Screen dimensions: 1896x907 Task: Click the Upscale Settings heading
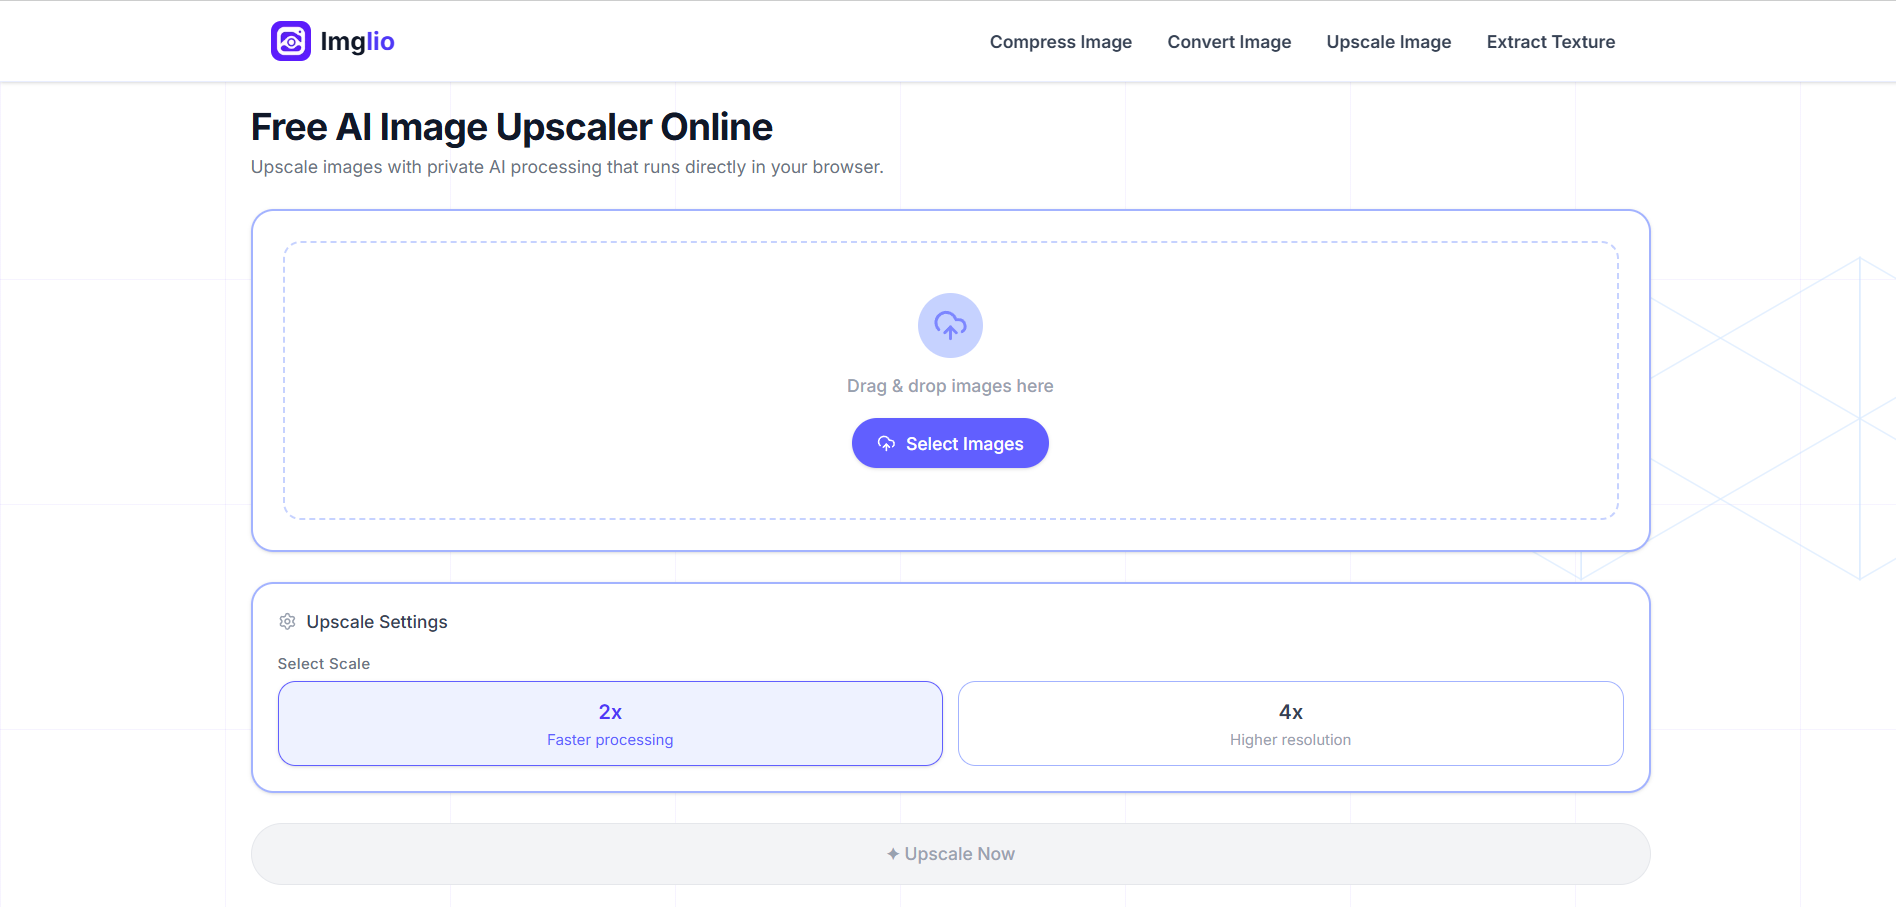pyautogui.click(x=377, y=622)
